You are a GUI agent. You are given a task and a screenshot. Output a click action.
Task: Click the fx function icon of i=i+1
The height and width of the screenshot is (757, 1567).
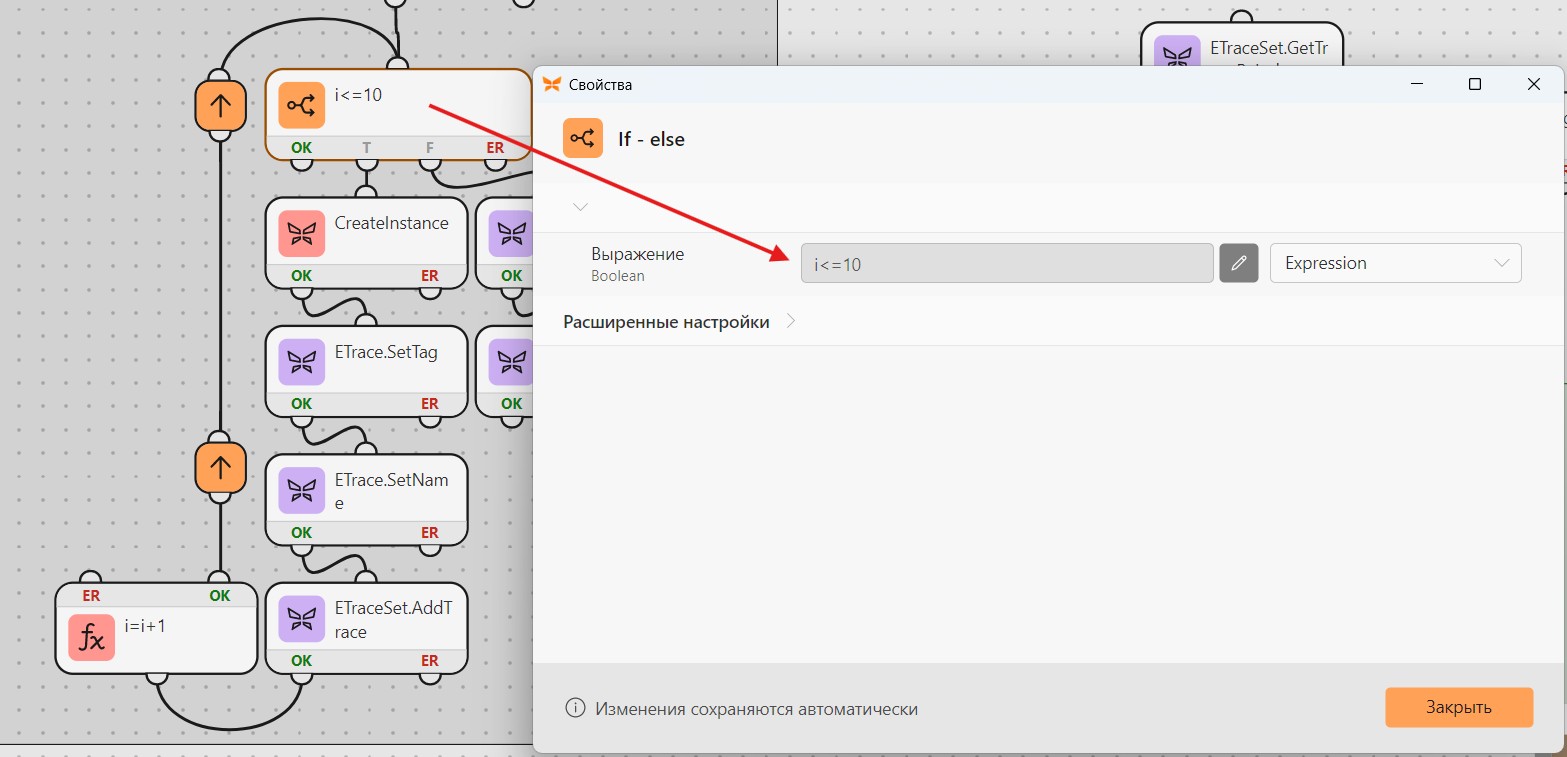point(91,637)
